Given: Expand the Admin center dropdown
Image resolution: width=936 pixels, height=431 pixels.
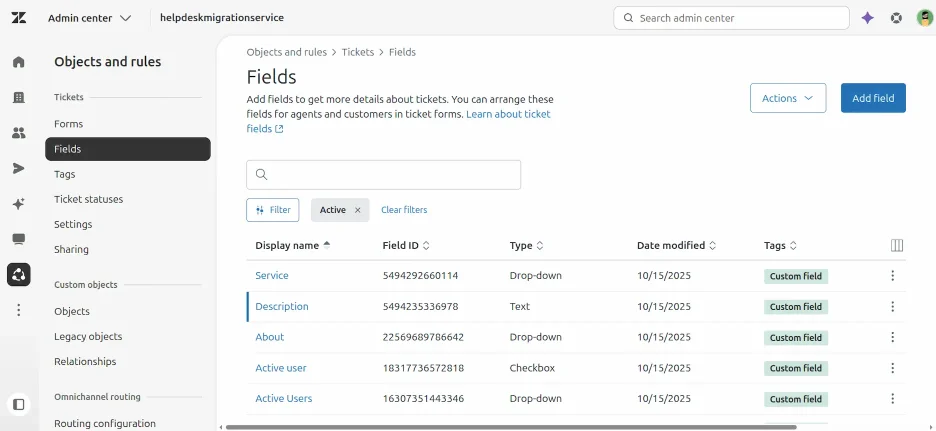Looking at the screenshot, I should point(90,18).
